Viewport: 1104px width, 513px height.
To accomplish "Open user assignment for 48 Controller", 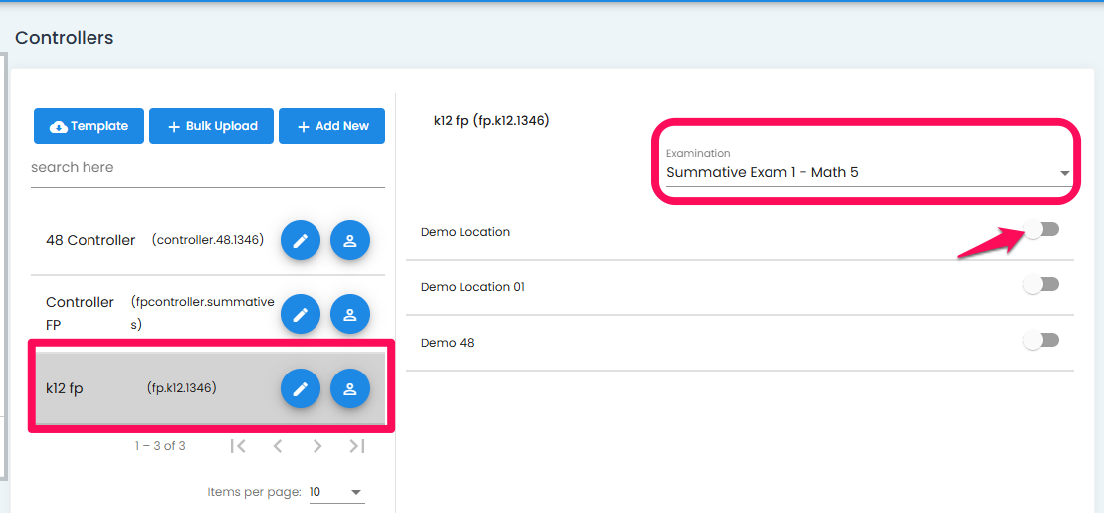I will (350, 241).
